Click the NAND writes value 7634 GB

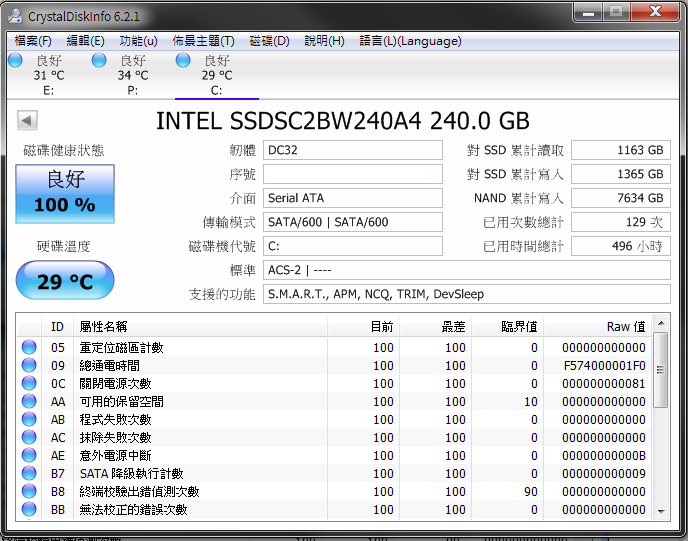(620, 198)
